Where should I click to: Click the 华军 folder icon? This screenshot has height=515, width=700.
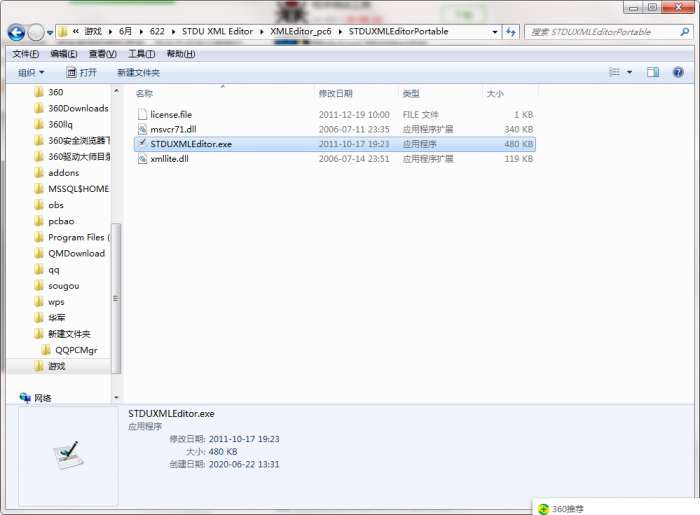tap(39, 317)
